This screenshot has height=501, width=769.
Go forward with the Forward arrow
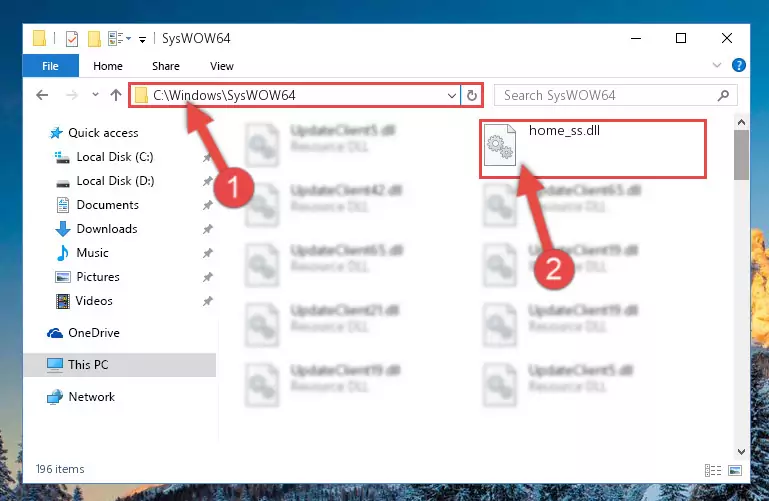(72, 95)
